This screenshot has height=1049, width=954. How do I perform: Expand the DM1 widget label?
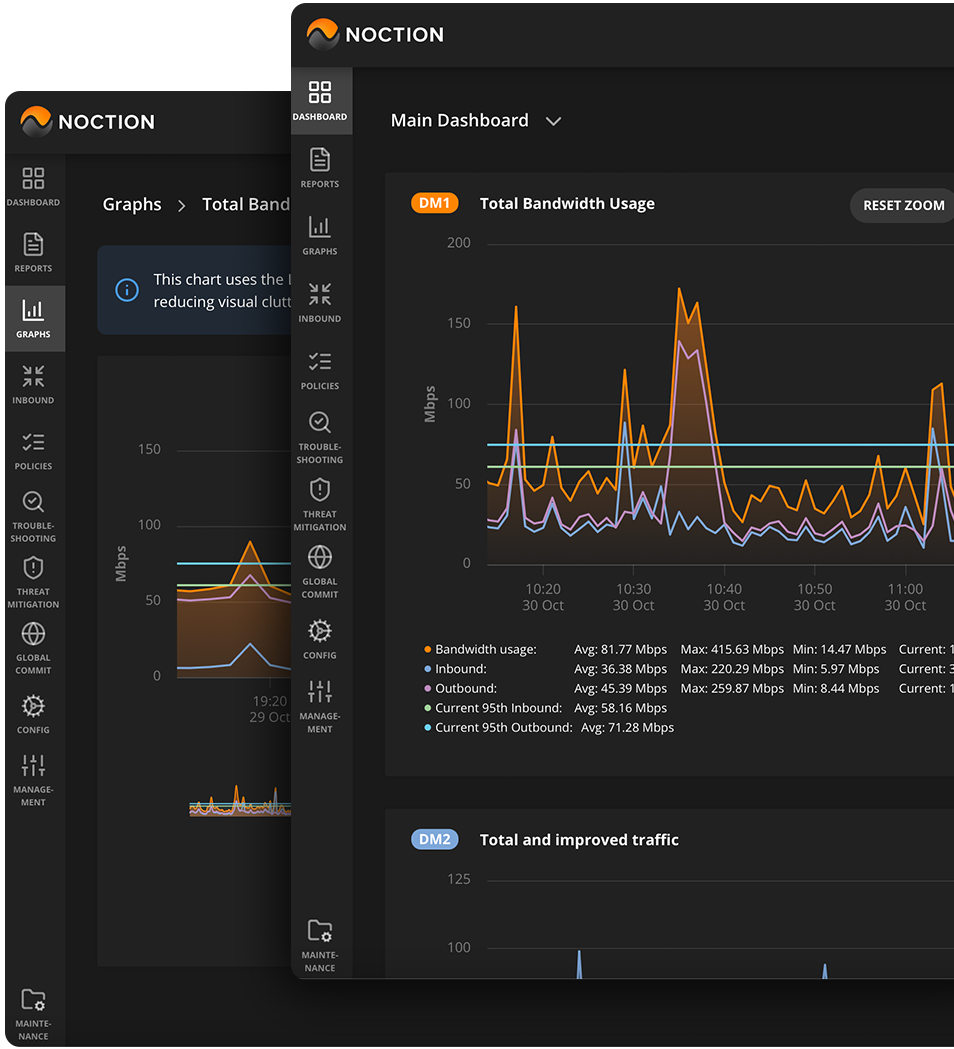coord(434,202)
